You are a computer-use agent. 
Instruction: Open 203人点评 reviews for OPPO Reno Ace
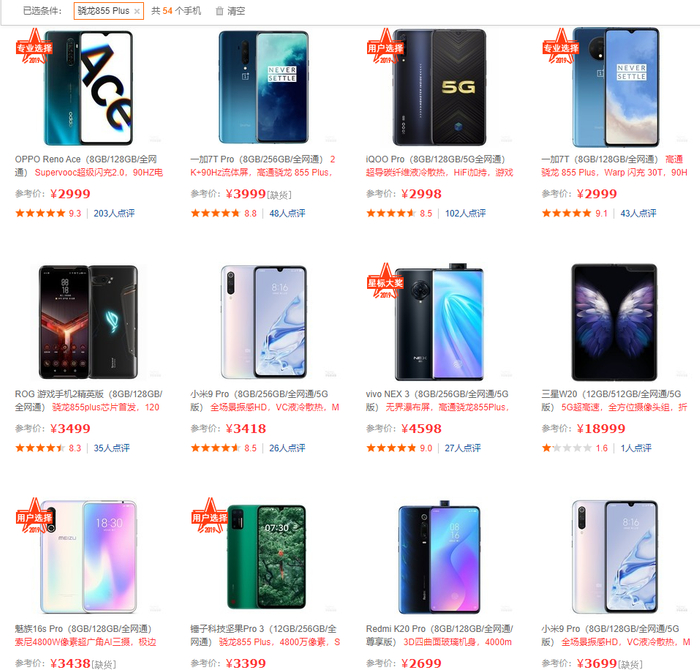[114, 213]
